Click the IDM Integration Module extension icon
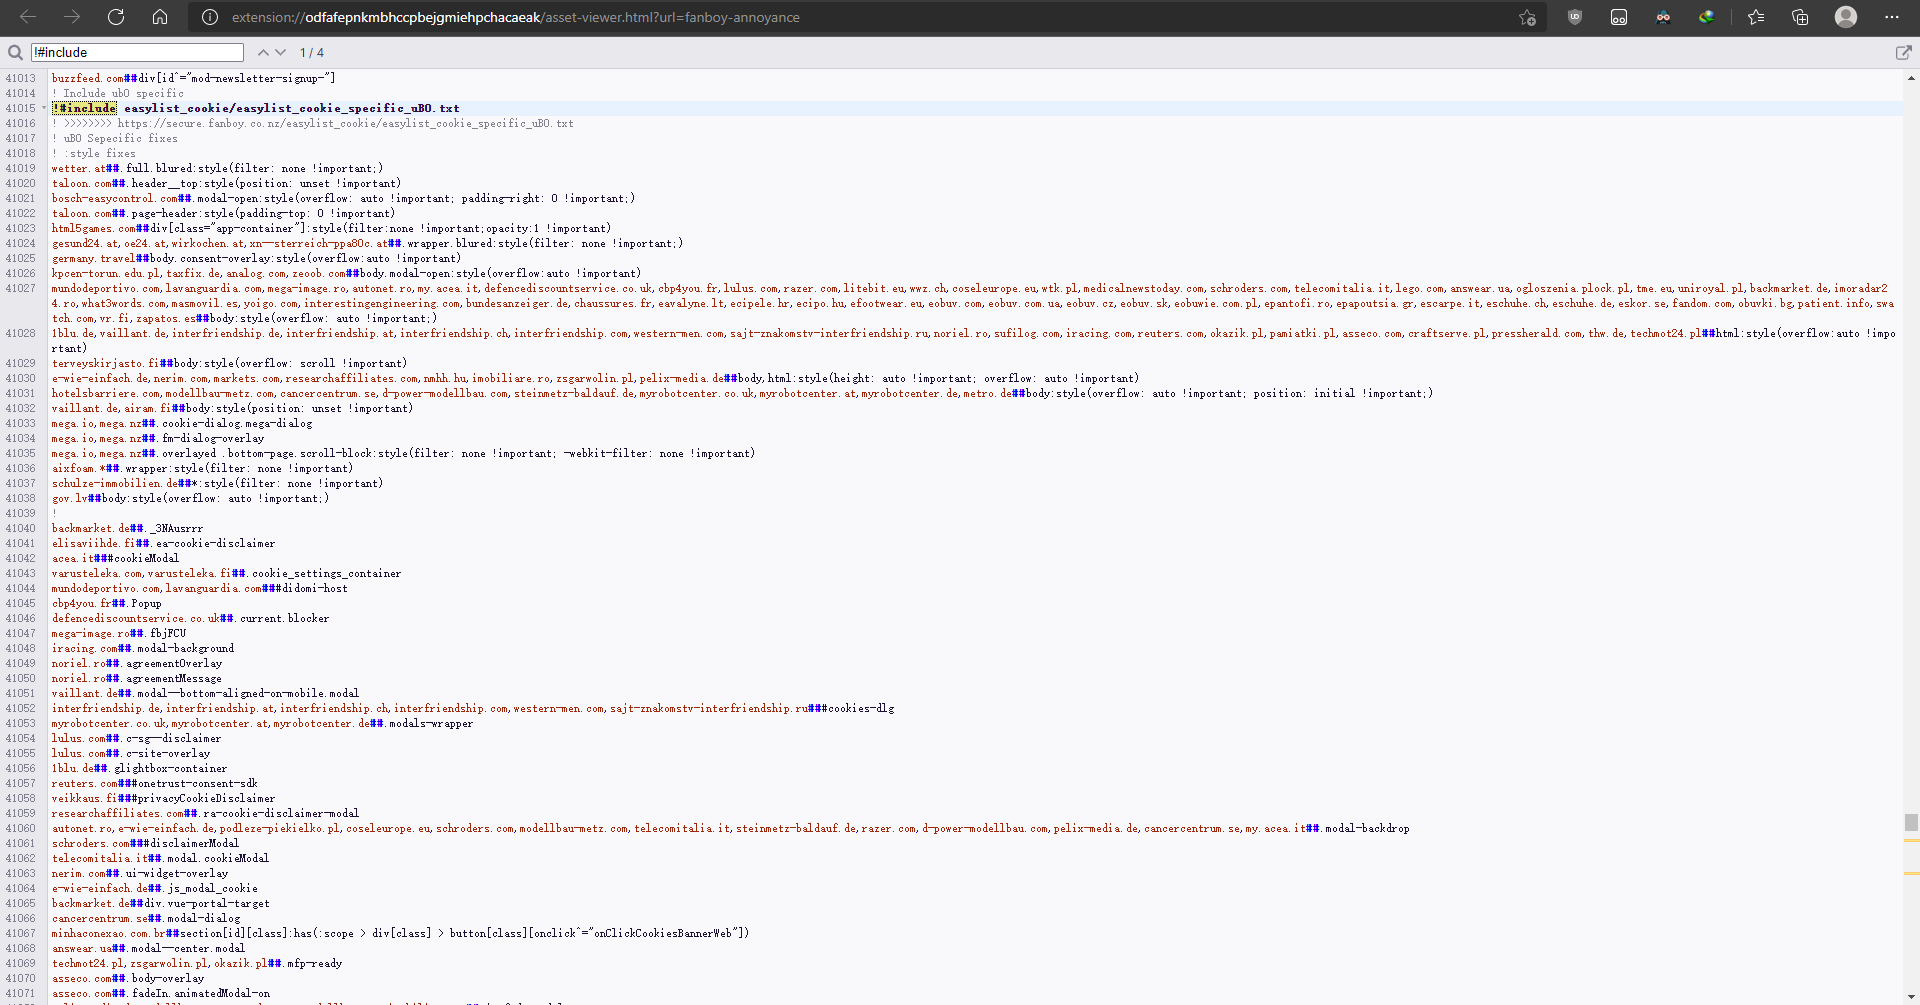1920x1005 pixels. [x=1707, y=17]
